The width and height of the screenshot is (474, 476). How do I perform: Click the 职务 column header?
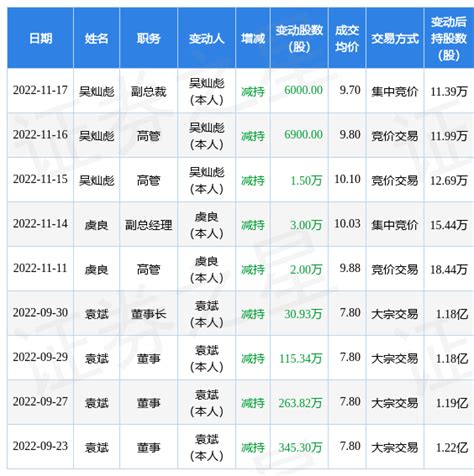point(149,38)
